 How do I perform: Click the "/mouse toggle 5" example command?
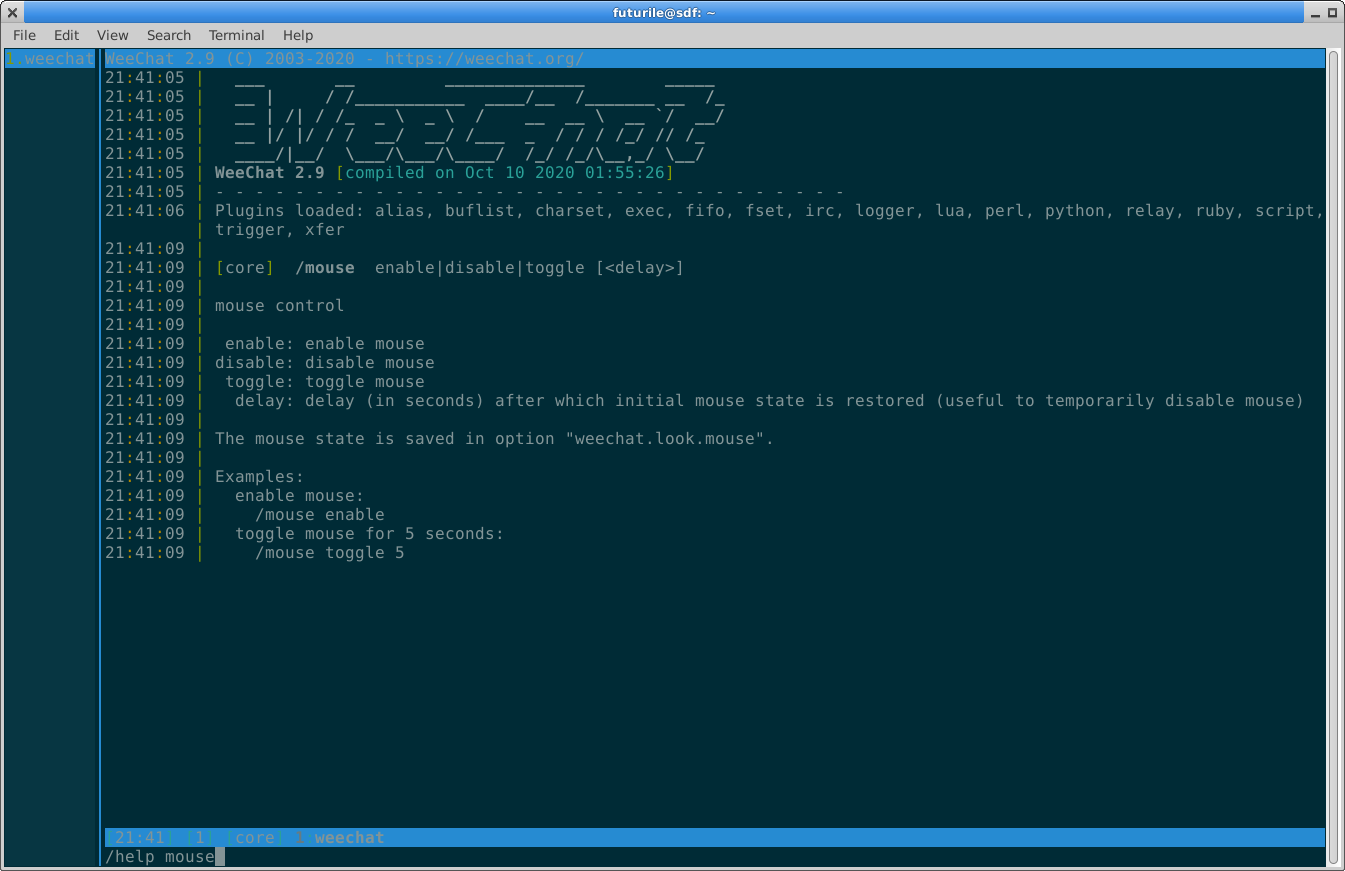[x=330, y=553]
